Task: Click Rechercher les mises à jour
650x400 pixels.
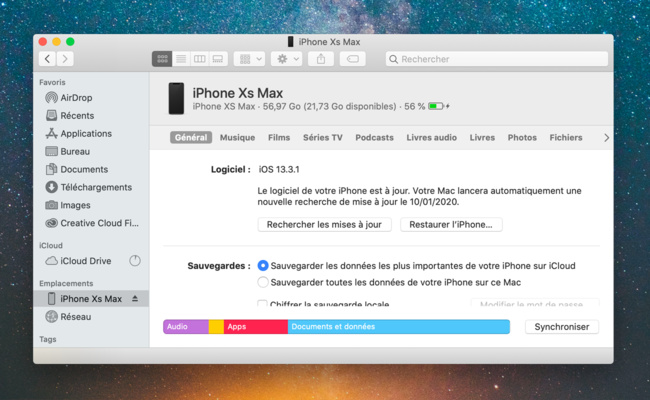Action: click(x=324, y=225)
